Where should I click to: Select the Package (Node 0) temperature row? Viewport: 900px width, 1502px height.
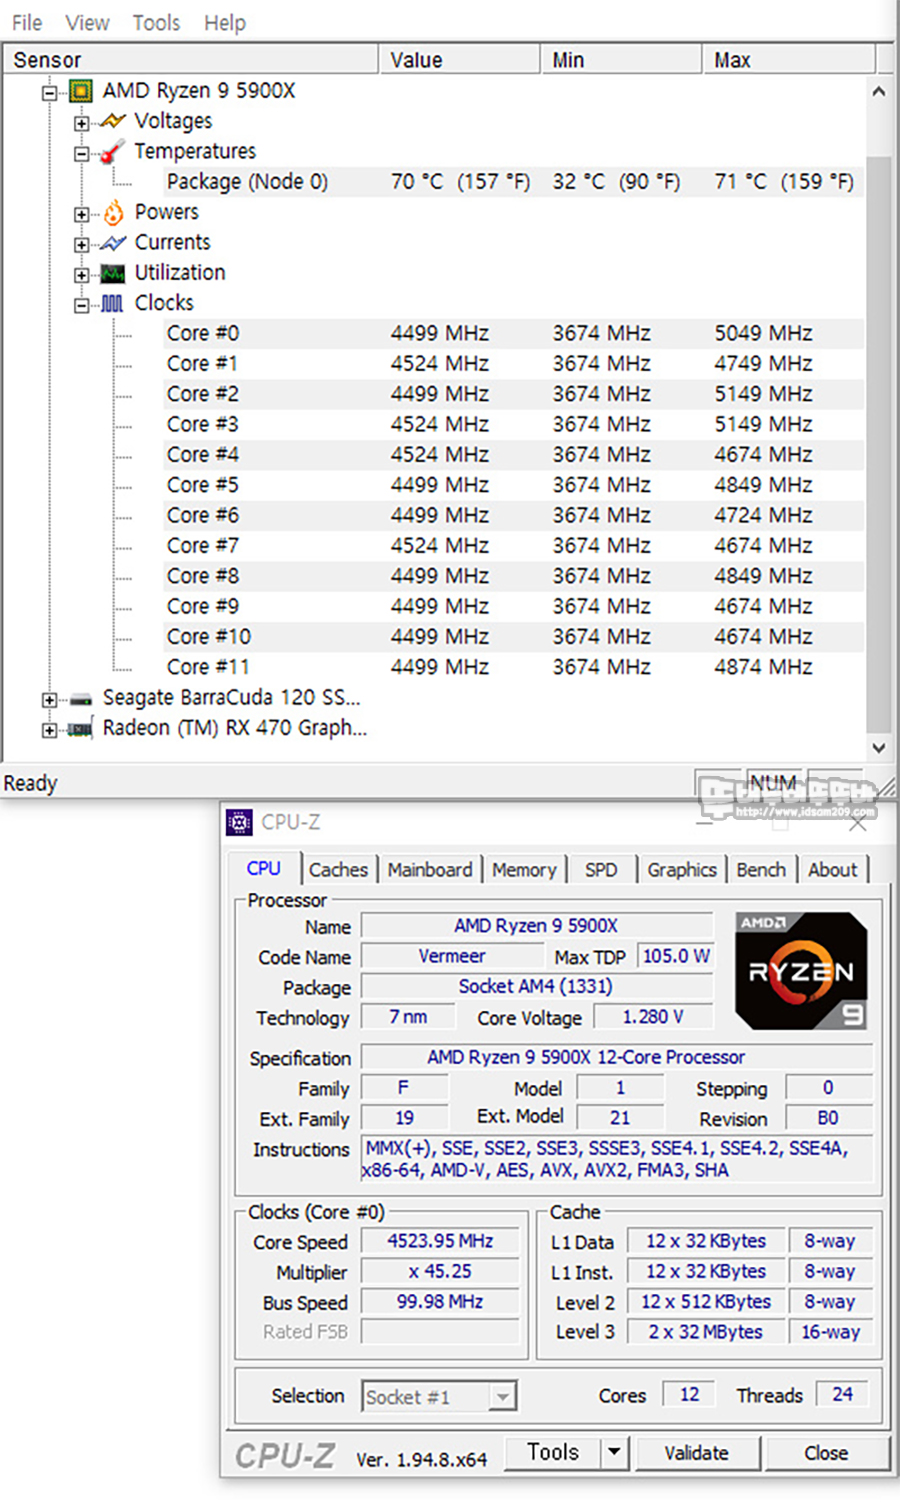[514, 182]
